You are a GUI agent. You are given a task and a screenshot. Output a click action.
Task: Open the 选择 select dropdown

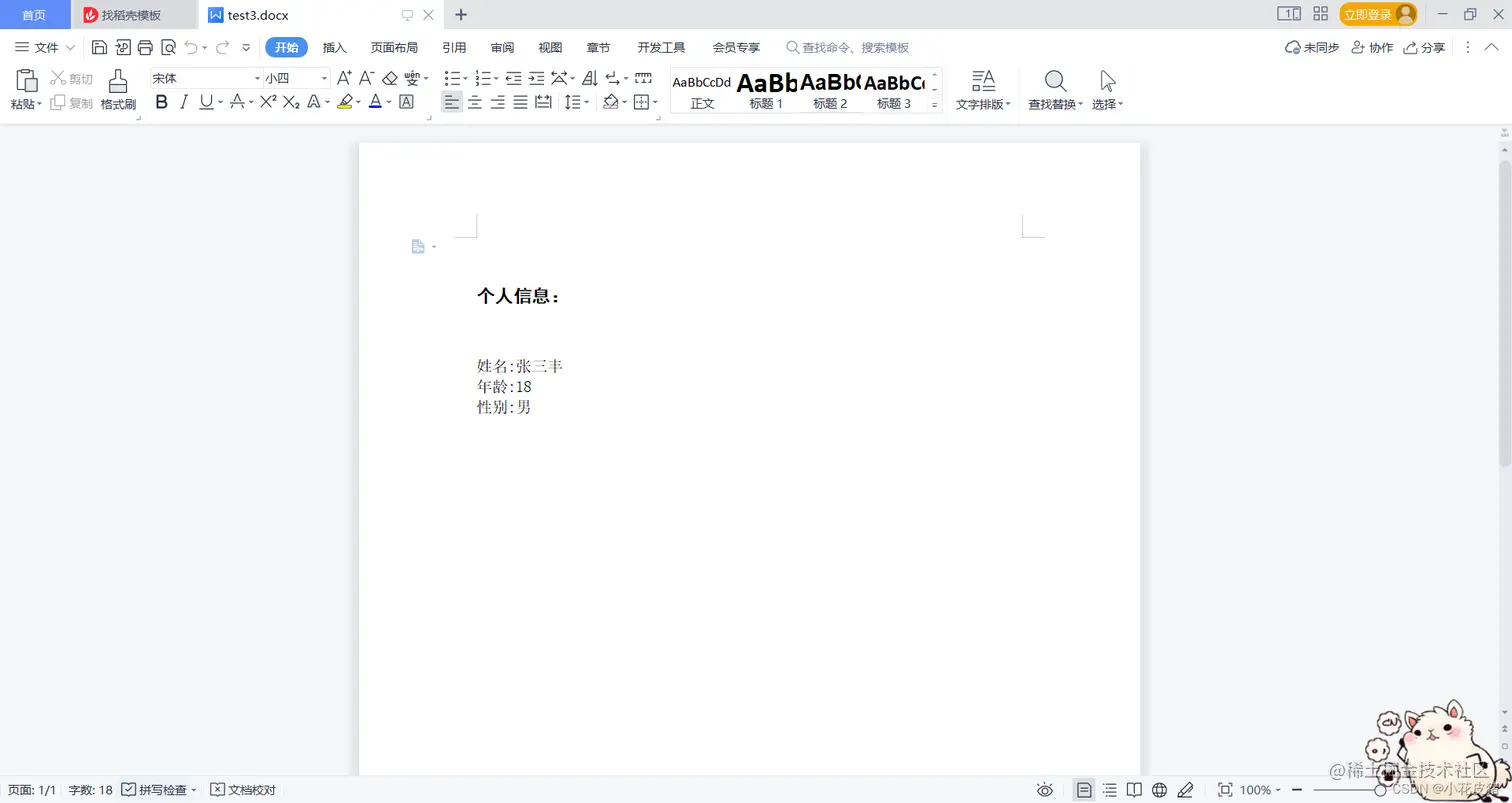coord(1107,104)
